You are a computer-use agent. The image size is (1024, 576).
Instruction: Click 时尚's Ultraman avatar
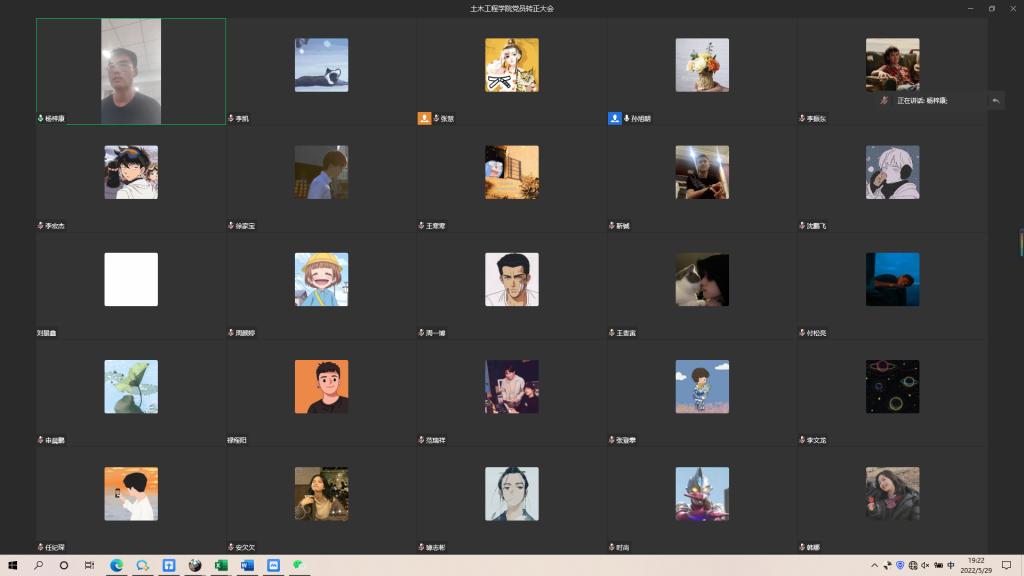tap(702, 493)
